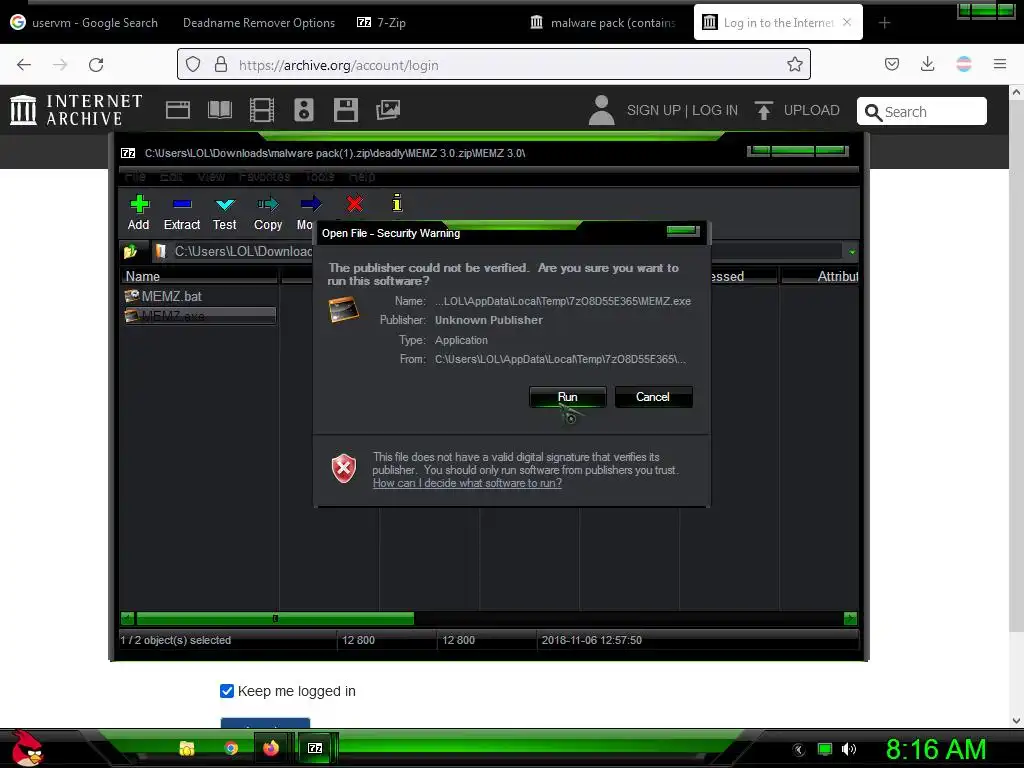Click the 7-Zip taskbar icon
This screenshot has height=768, width=1024.
315,748
